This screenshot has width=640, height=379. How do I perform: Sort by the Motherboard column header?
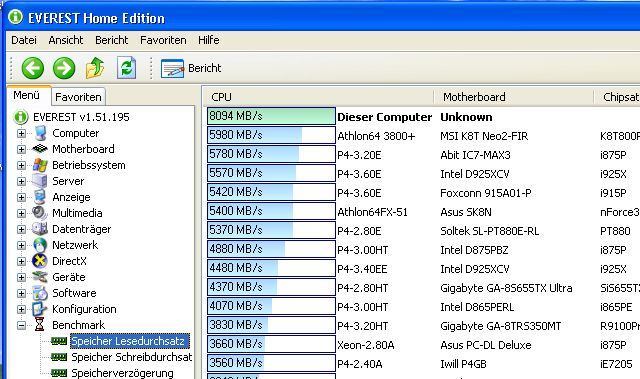pyautogui.click(x=514, y=97)
